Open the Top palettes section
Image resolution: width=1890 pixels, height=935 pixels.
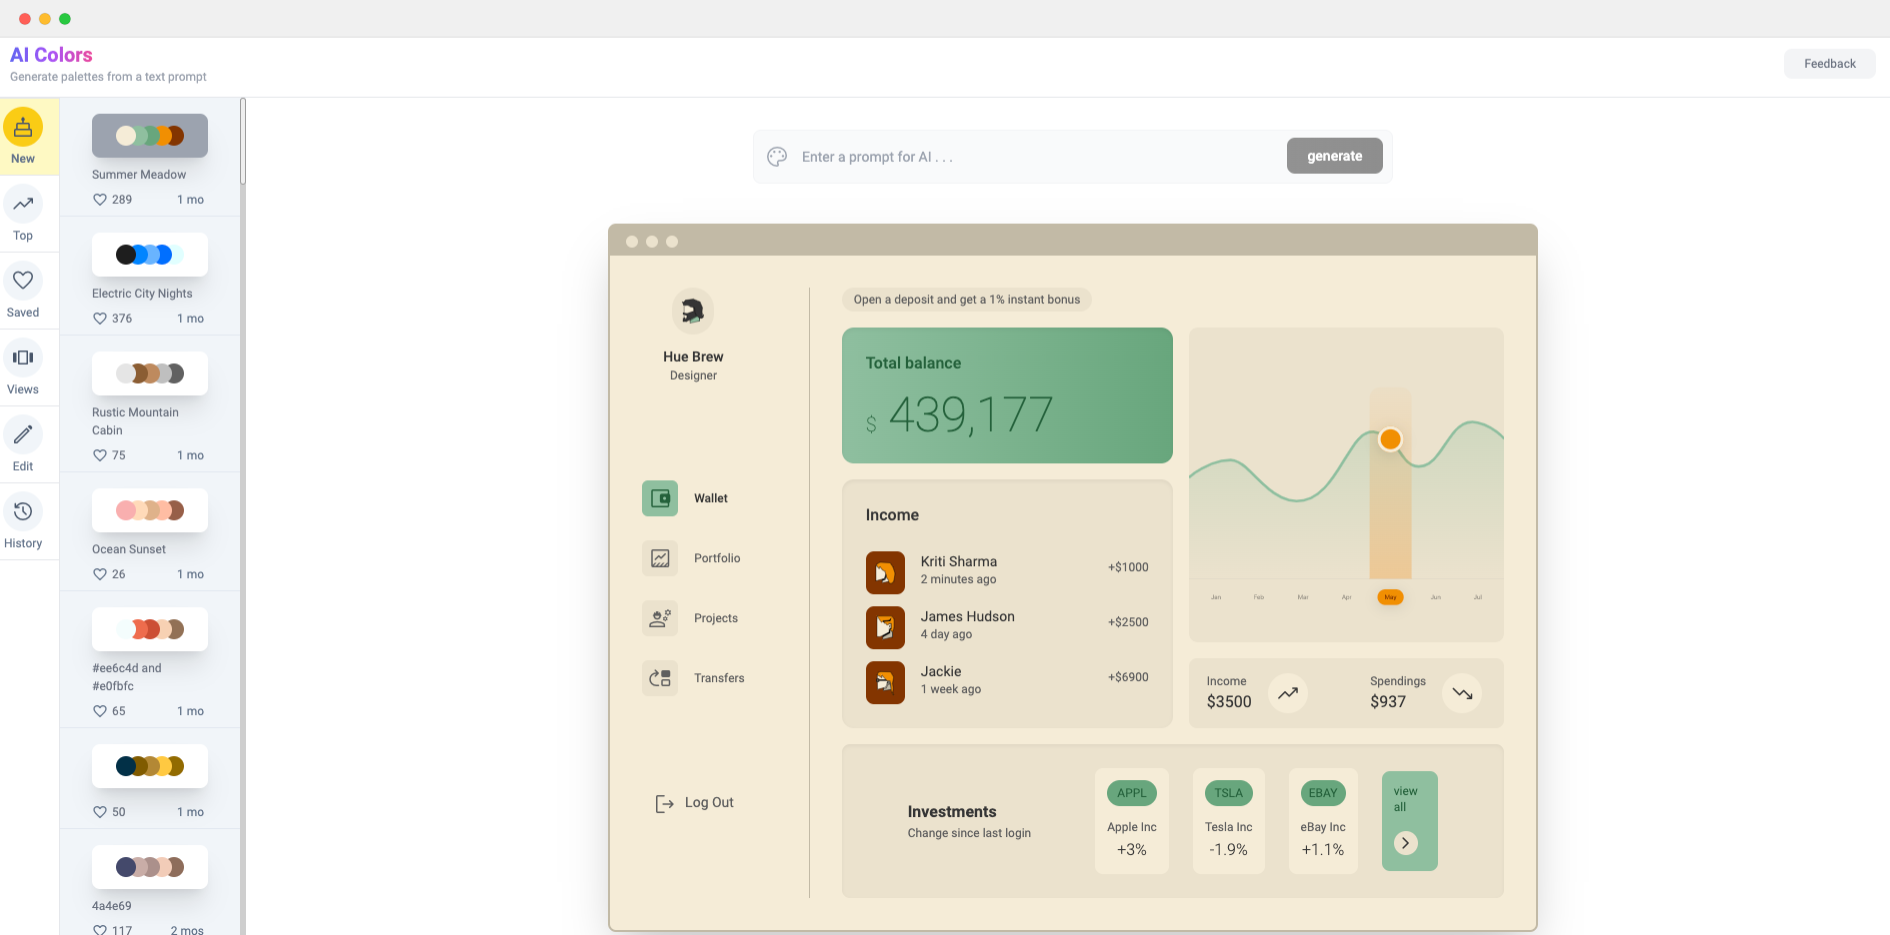[x=23, y=205]
